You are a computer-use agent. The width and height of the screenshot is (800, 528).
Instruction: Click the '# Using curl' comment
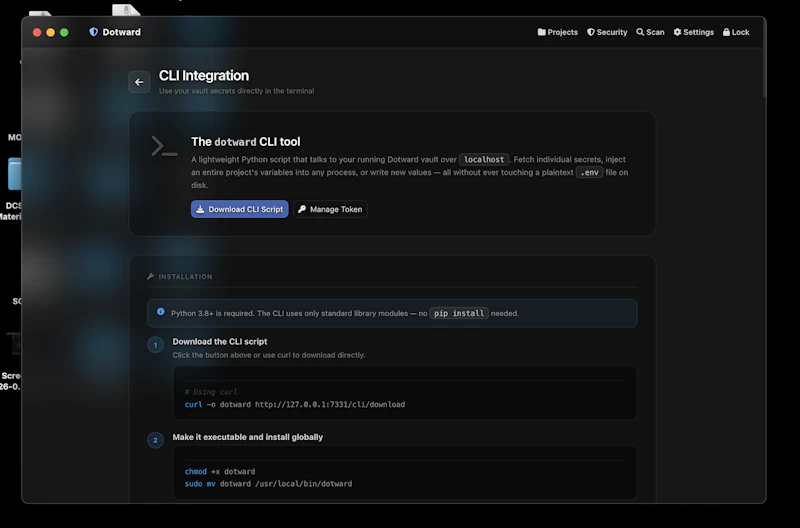pos(211,392)
